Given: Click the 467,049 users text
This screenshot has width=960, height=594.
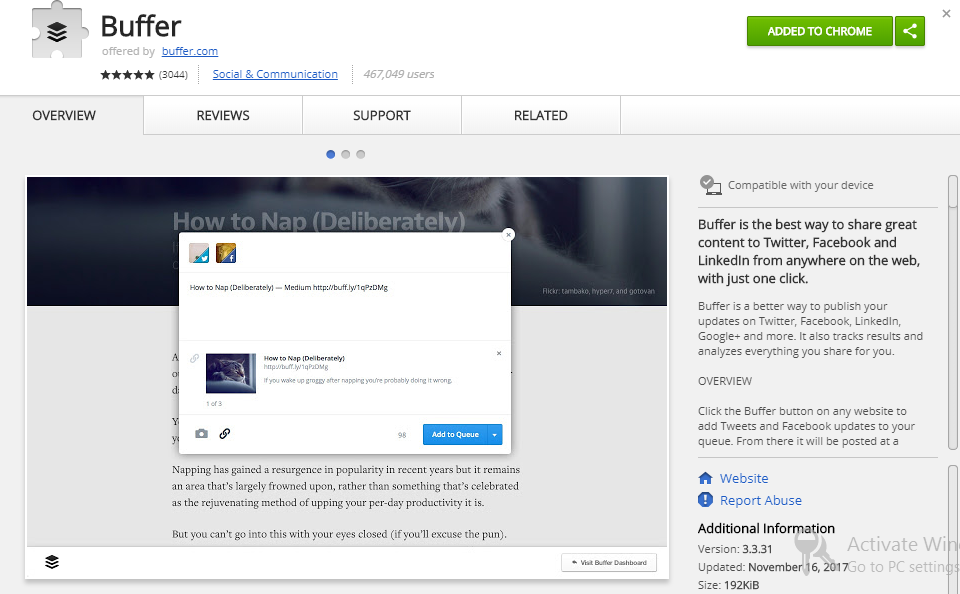Looking at the screenshot, I should [x=399, y=74].
